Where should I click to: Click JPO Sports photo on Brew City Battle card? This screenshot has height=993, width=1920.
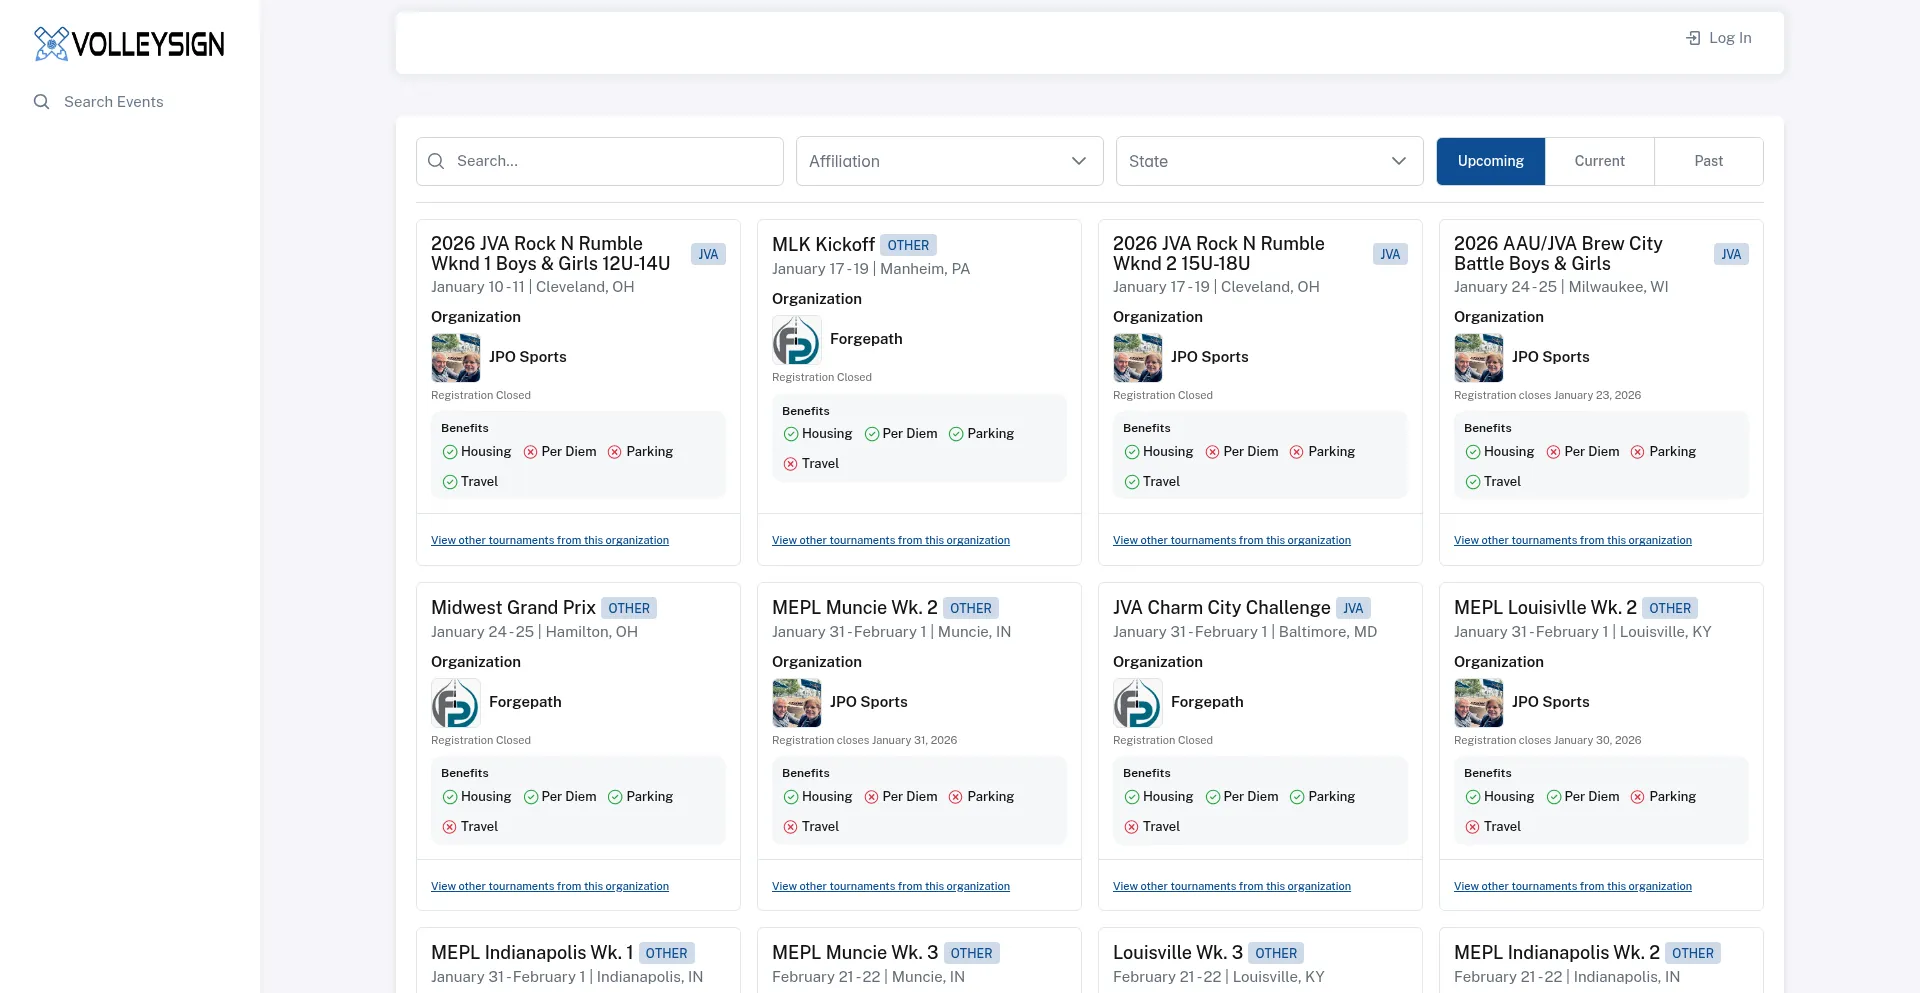click(1478, 358)
